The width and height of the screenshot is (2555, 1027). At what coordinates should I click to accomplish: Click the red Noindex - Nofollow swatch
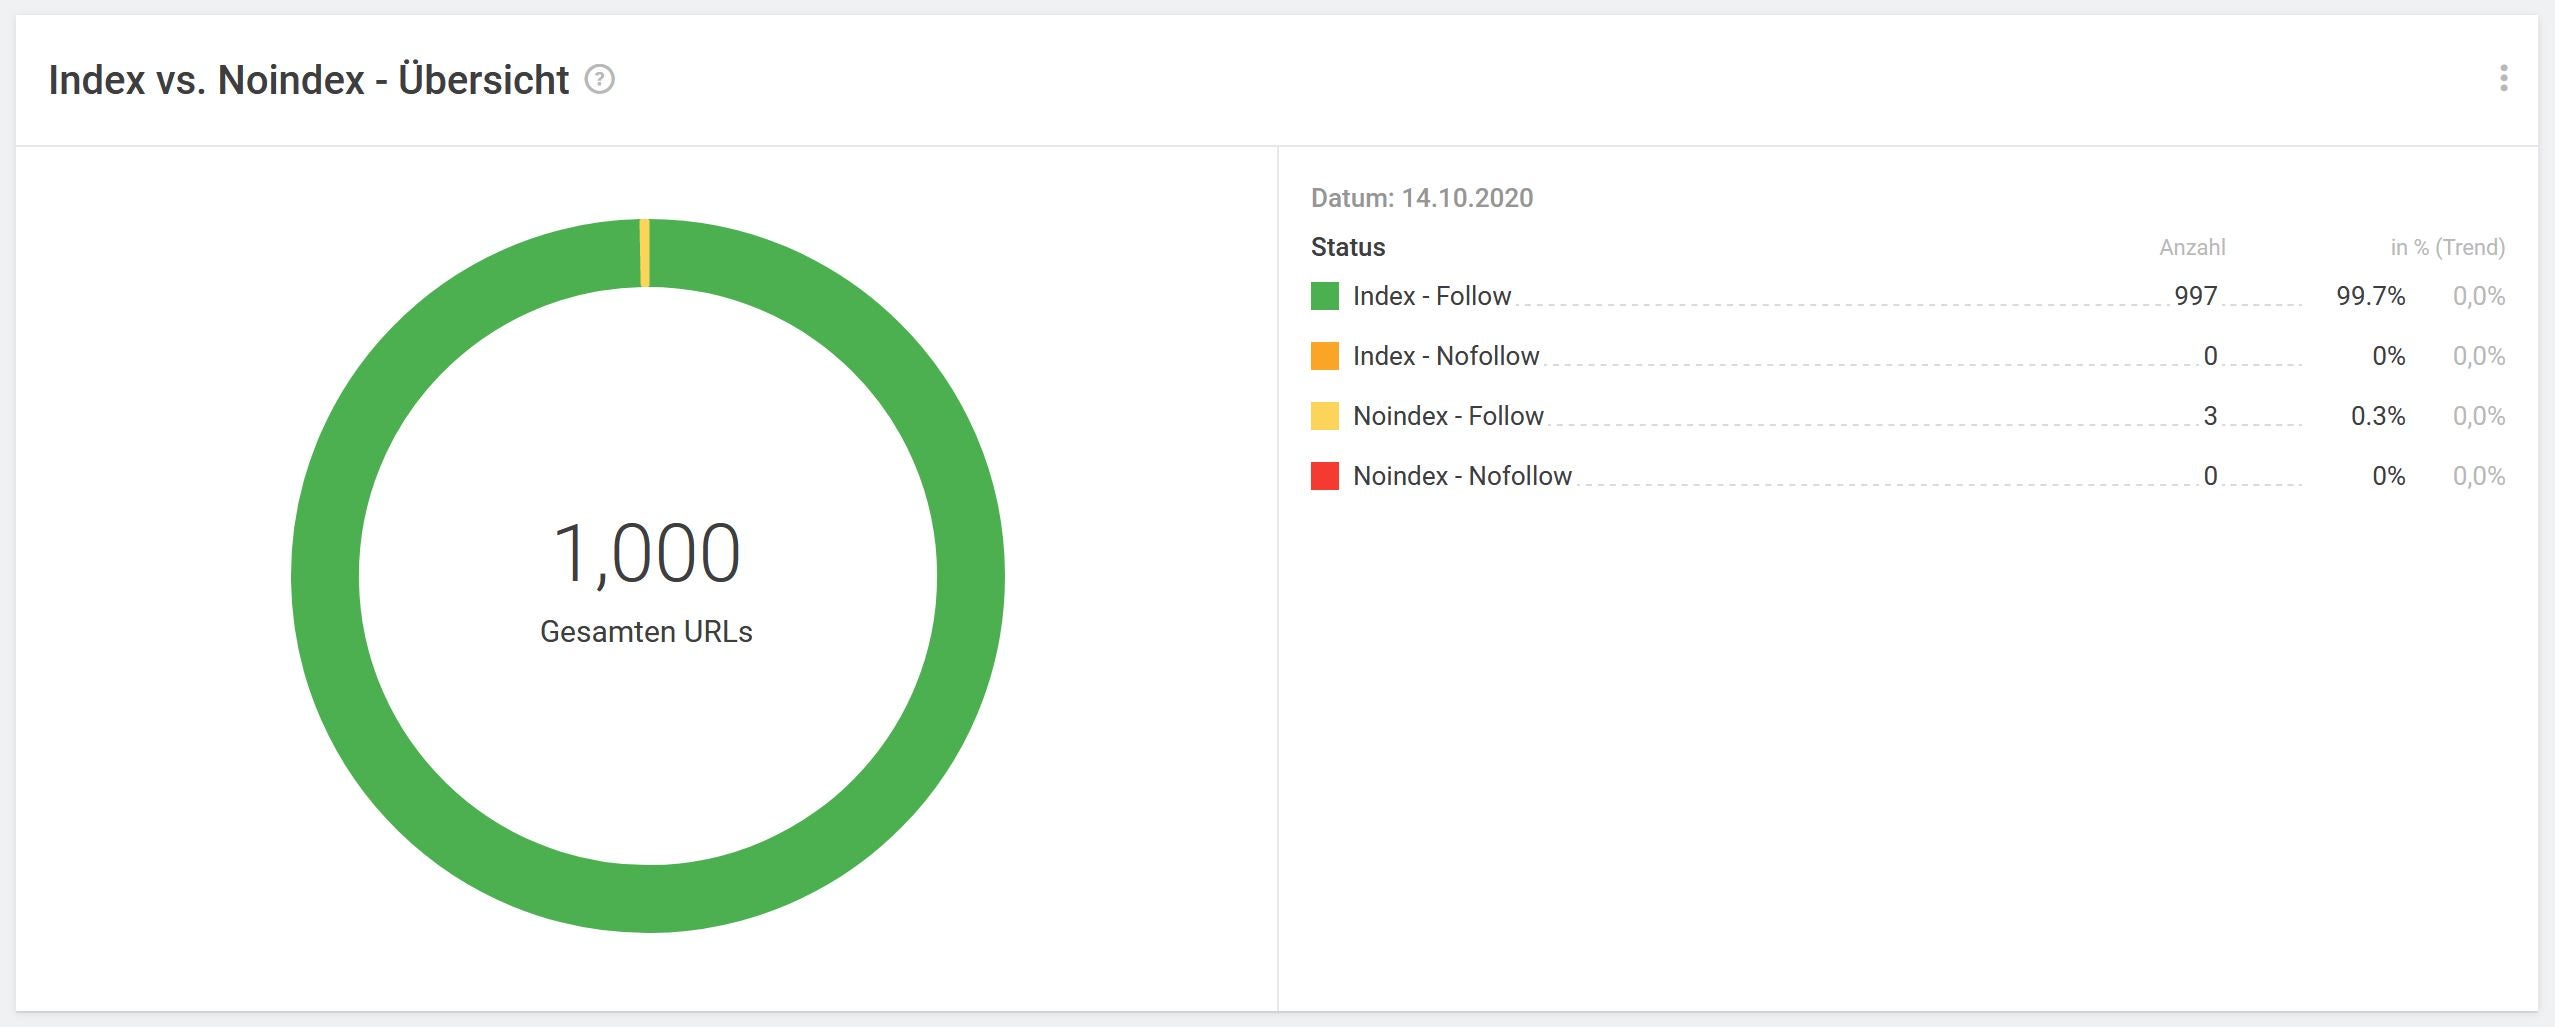(x=1324, y=476)
